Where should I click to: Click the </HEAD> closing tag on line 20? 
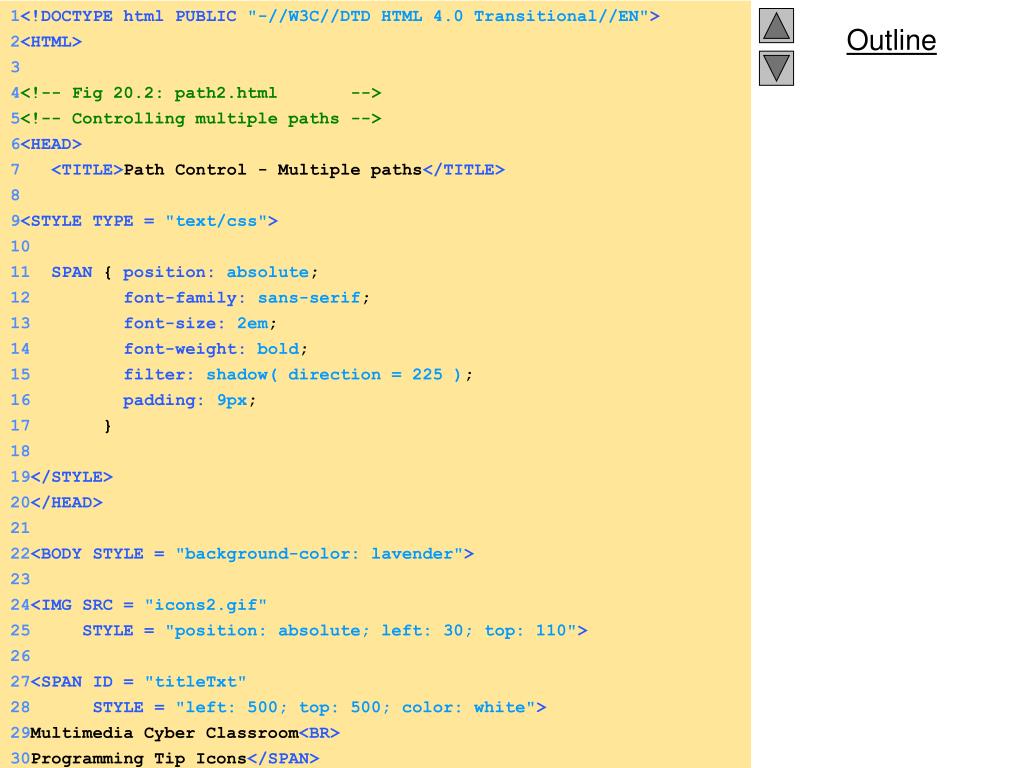[67, 503]
